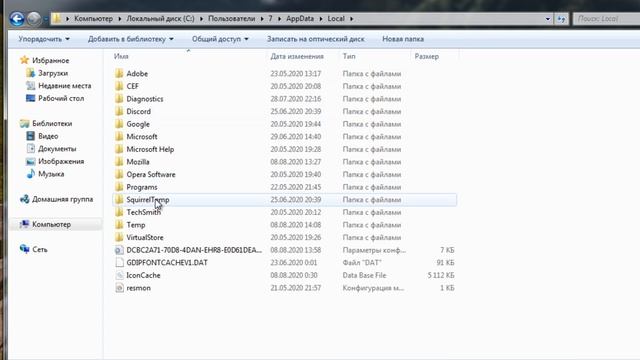Select the Programs folder icon
Viewport: 640px width, 360px height.
point(119,187)
